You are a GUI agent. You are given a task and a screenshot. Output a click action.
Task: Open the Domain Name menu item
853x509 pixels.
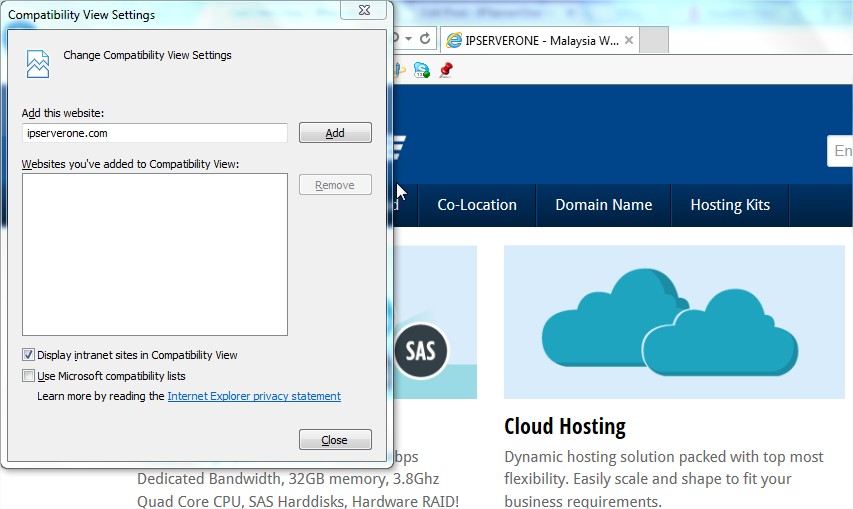click(x=604, y=205)
